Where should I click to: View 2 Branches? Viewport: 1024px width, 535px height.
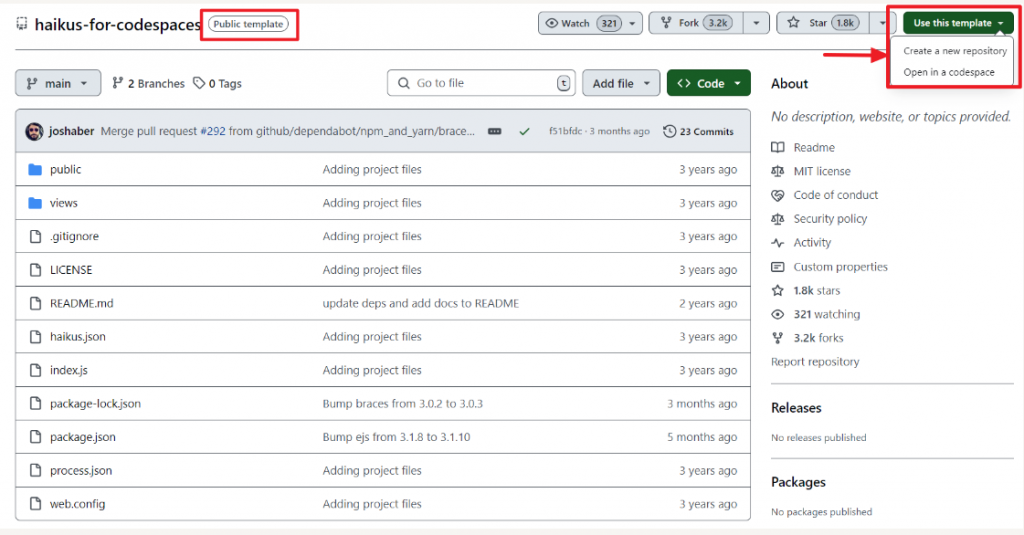pos(148,83)
